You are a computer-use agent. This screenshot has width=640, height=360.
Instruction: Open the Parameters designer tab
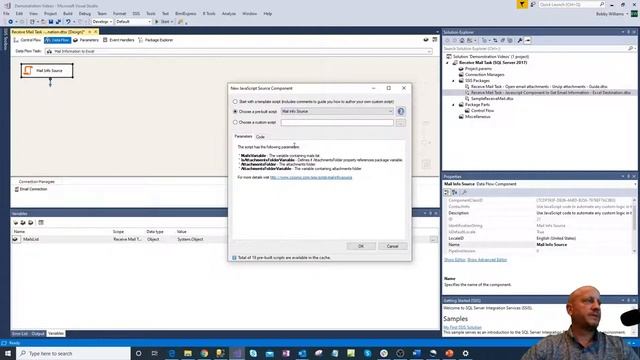tap(86, 40)
